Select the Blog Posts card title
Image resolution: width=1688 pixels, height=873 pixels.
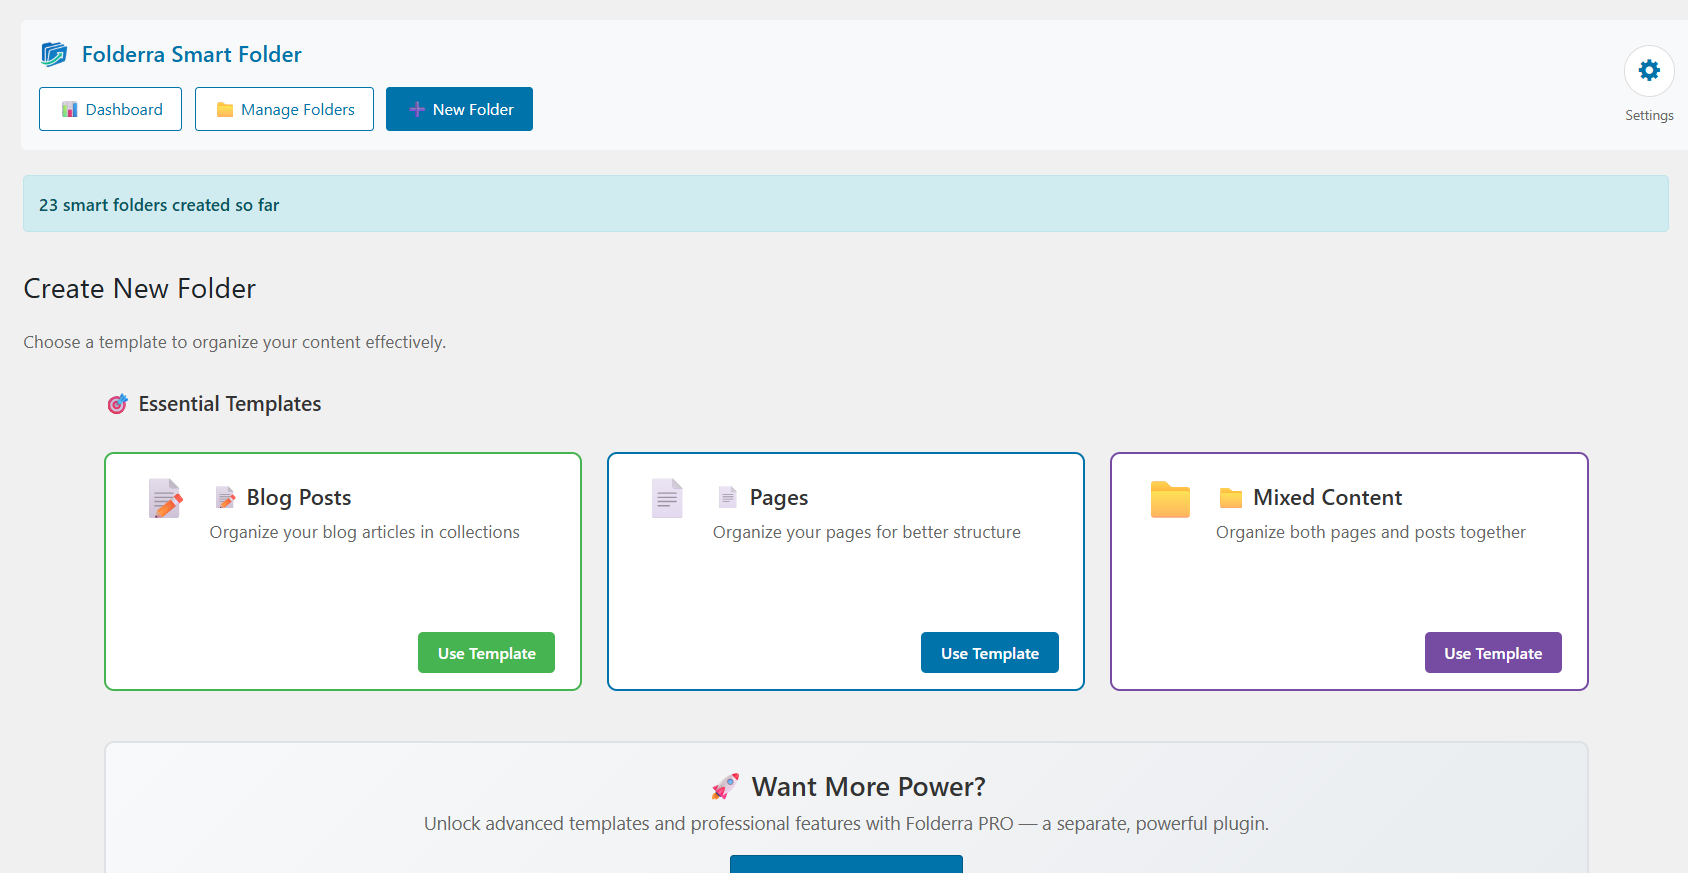pos(299,497)
